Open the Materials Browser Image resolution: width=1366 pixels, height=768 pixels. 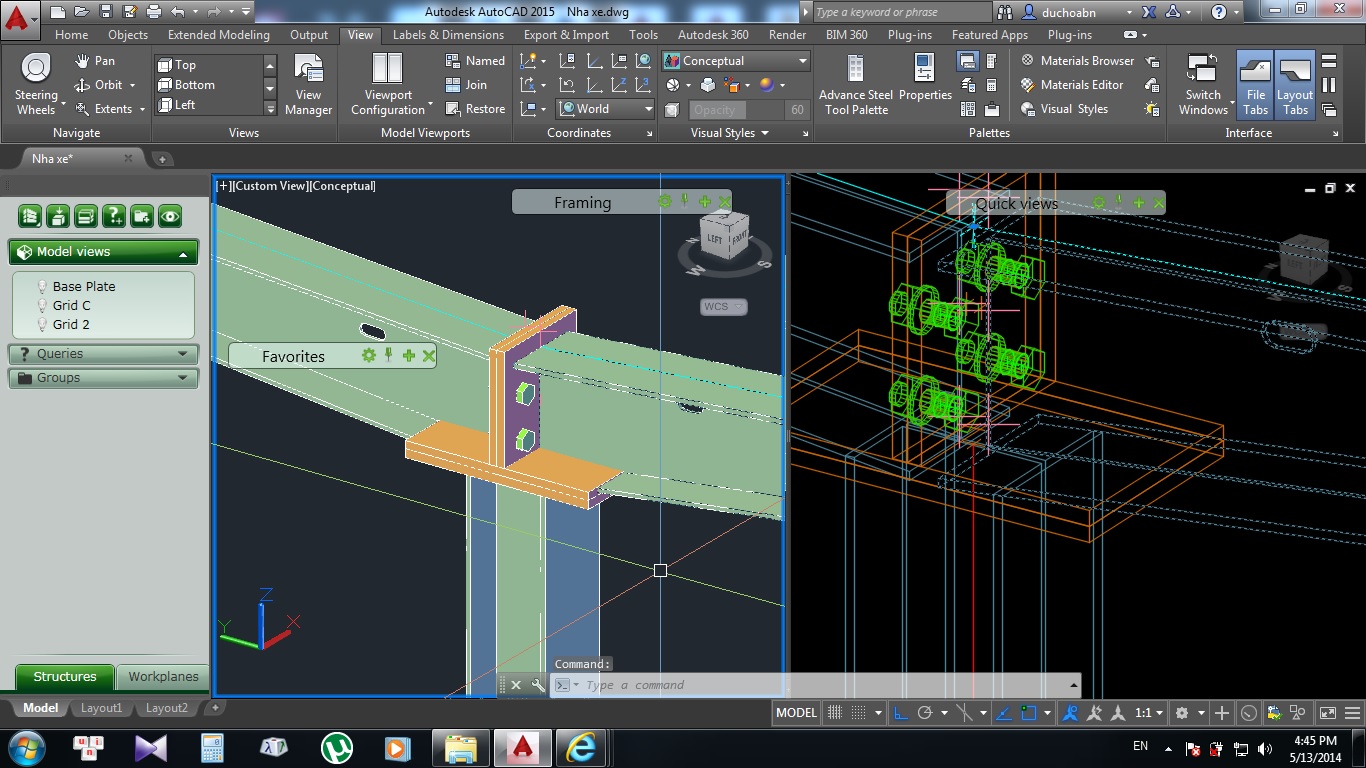[1077, 61]
